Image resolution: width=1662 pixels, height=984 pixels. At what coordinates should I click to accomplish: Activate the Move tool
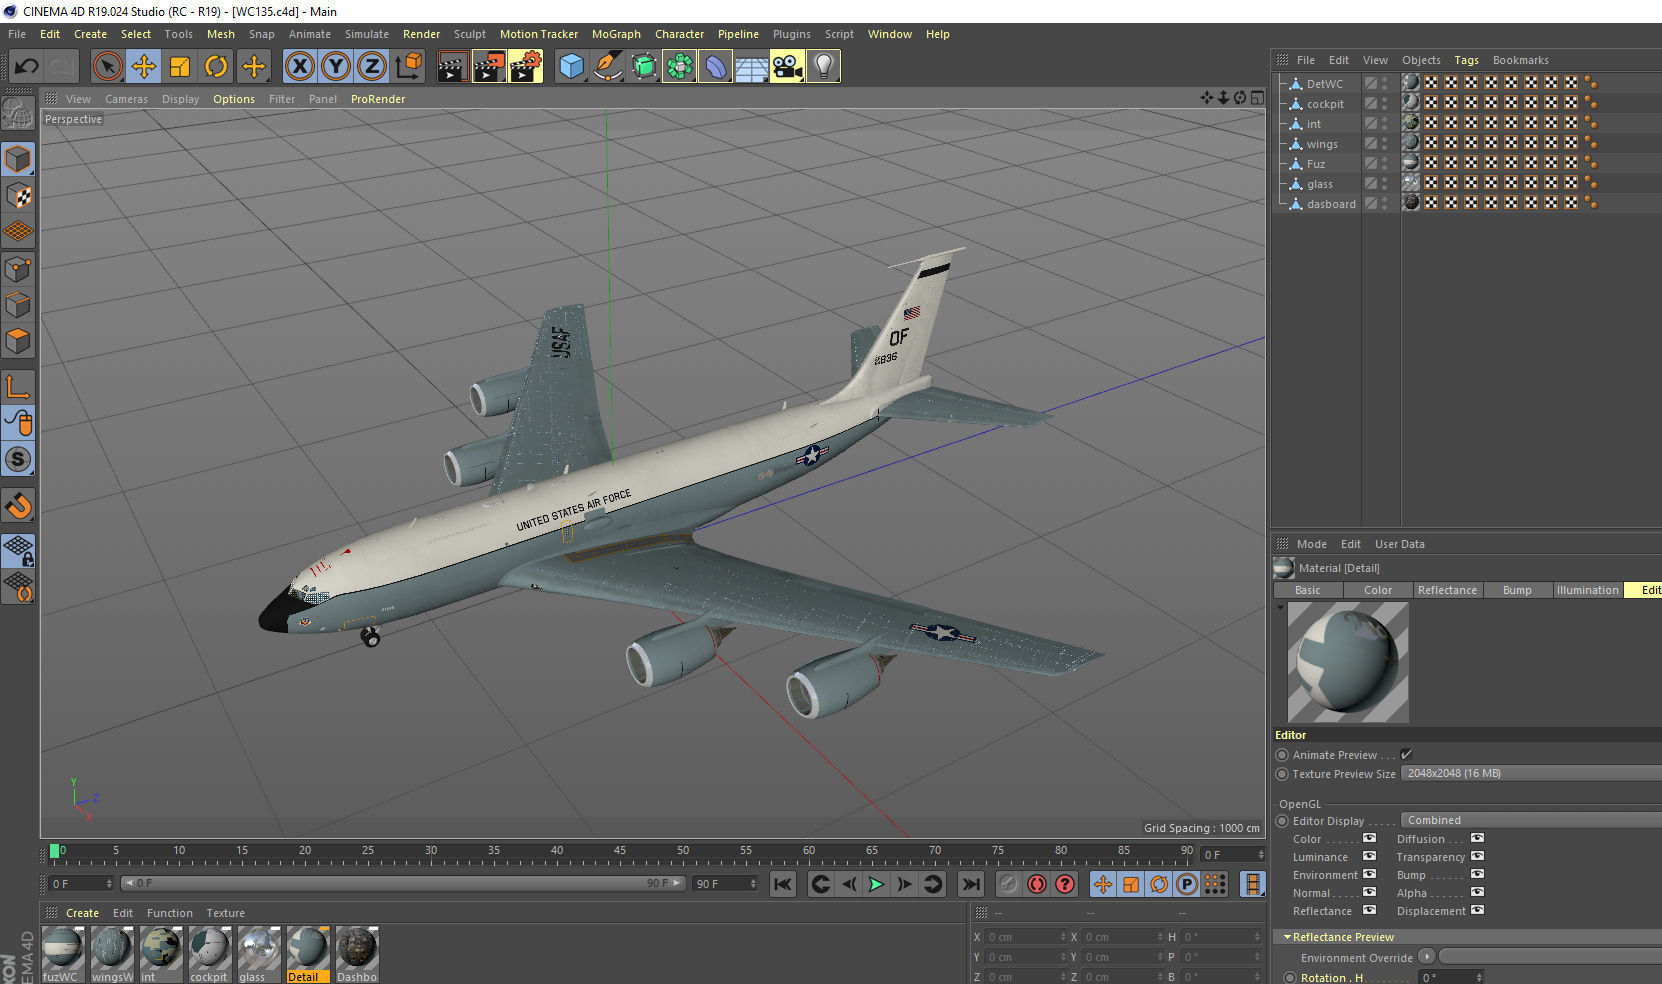pos(144,67)
